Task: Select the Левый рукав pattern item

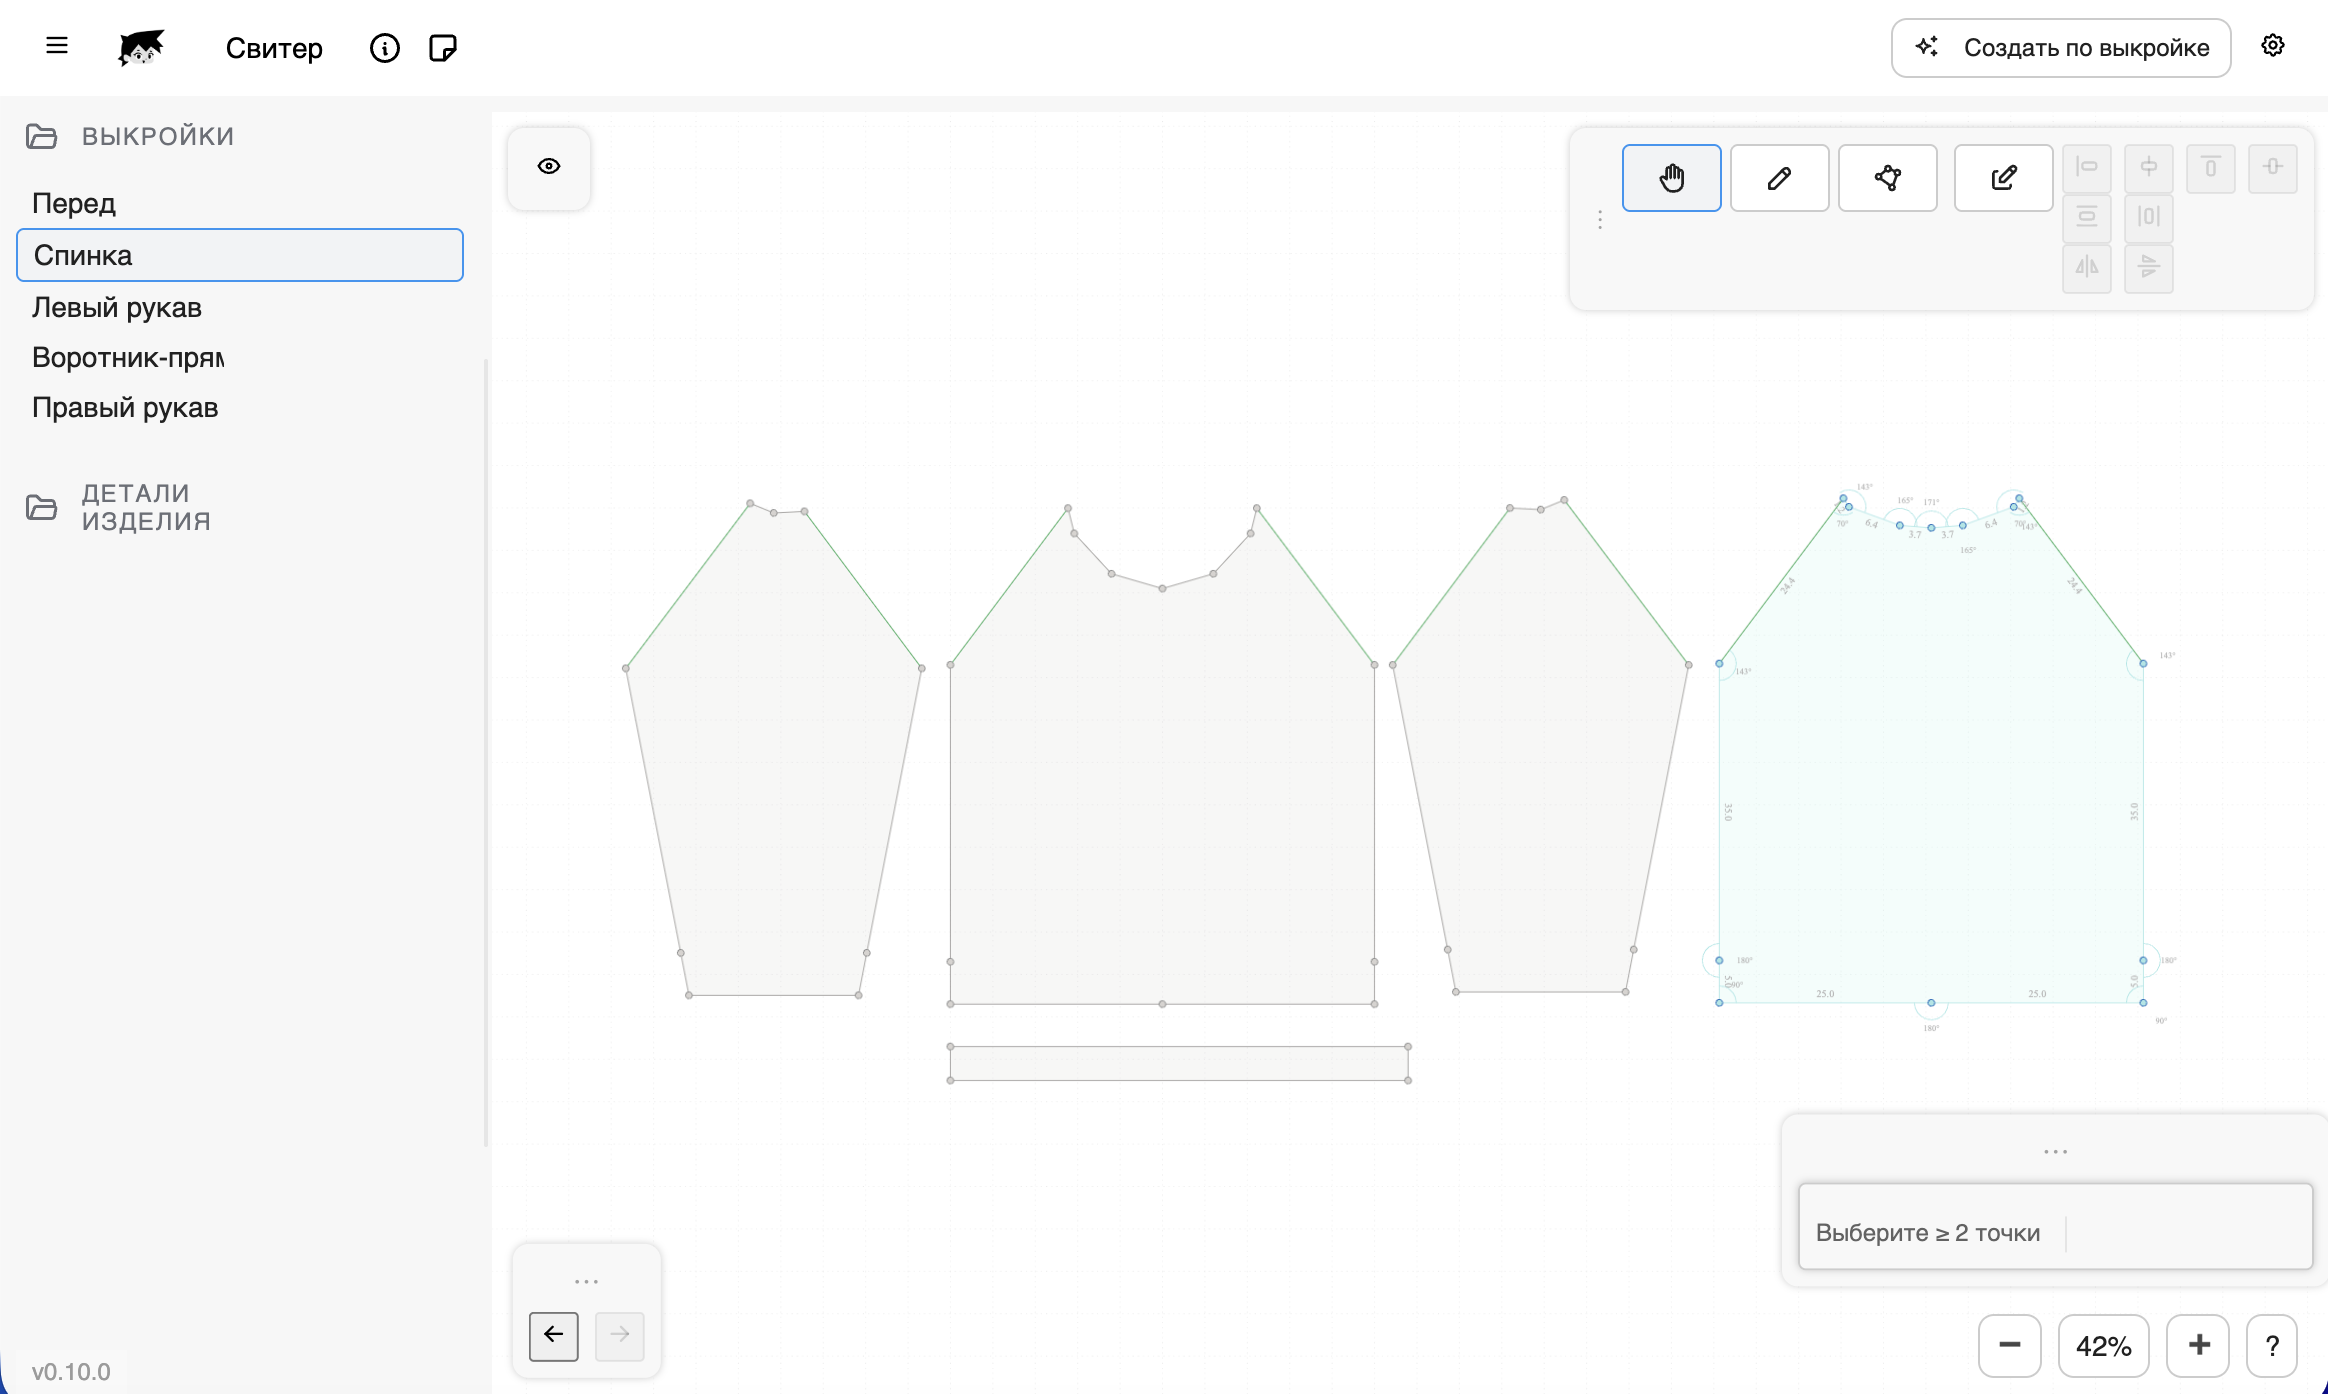Action: point(117,307)
